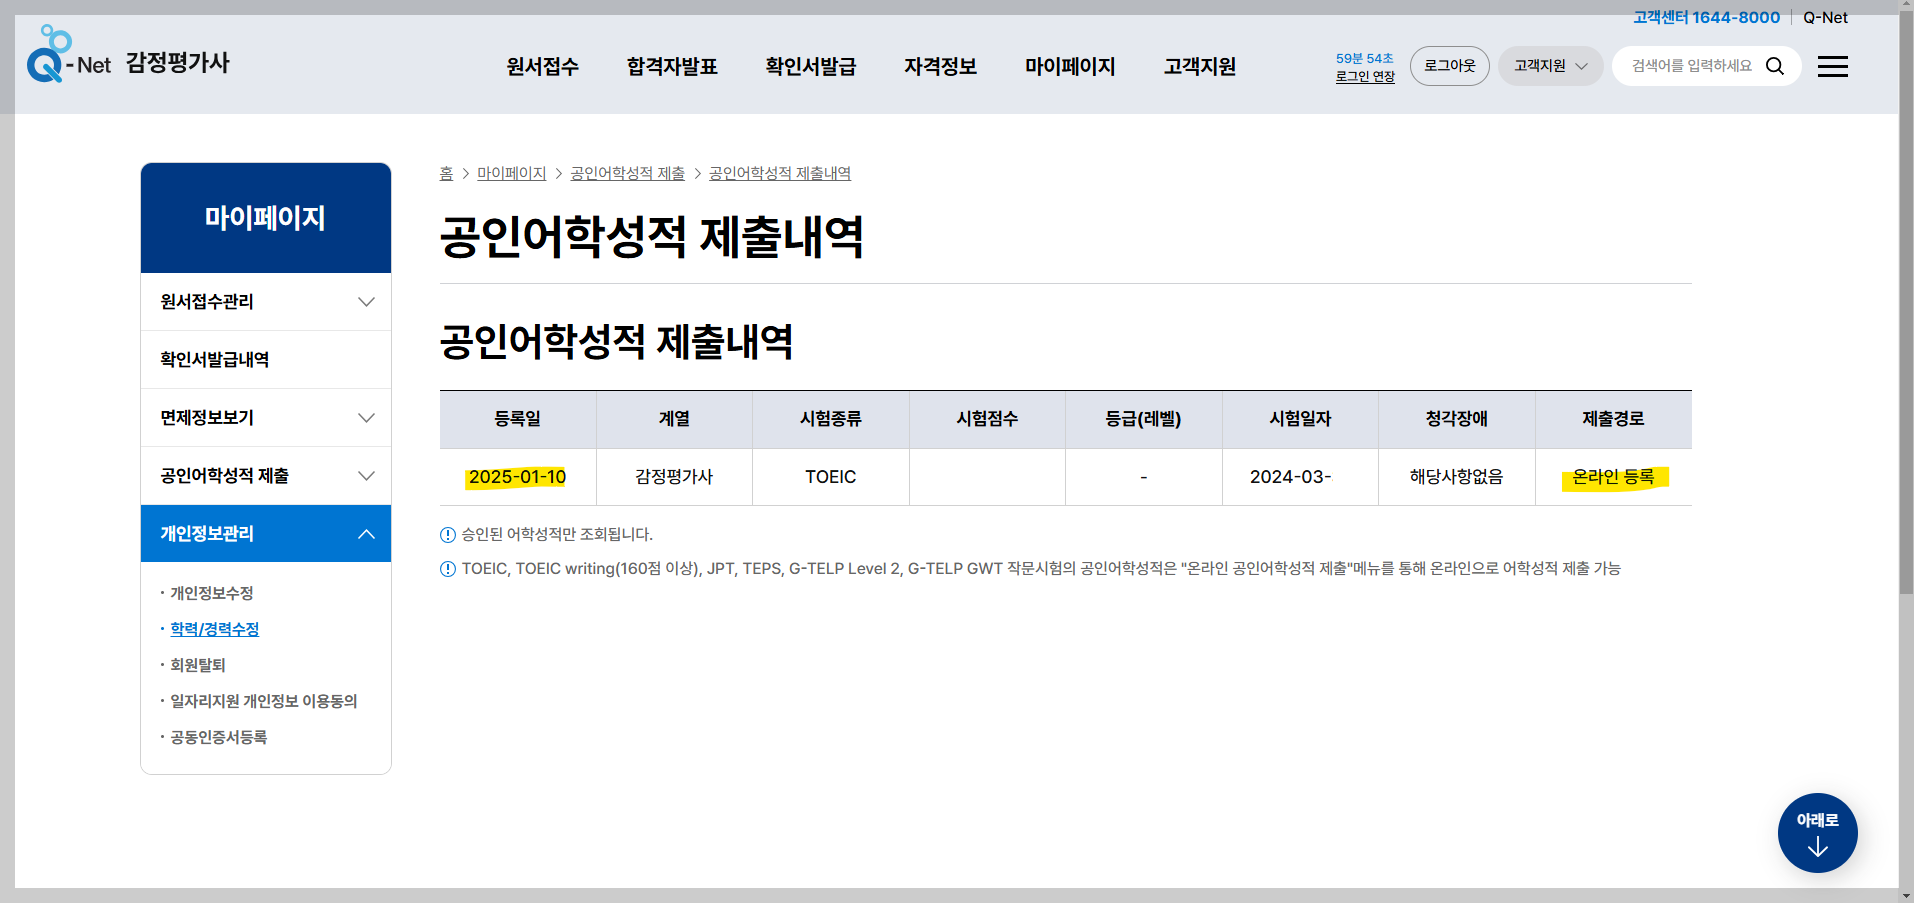Select 면제정보보기 sidebar label
This screenshot has height=903, width=1914.
tap(207, 418)
